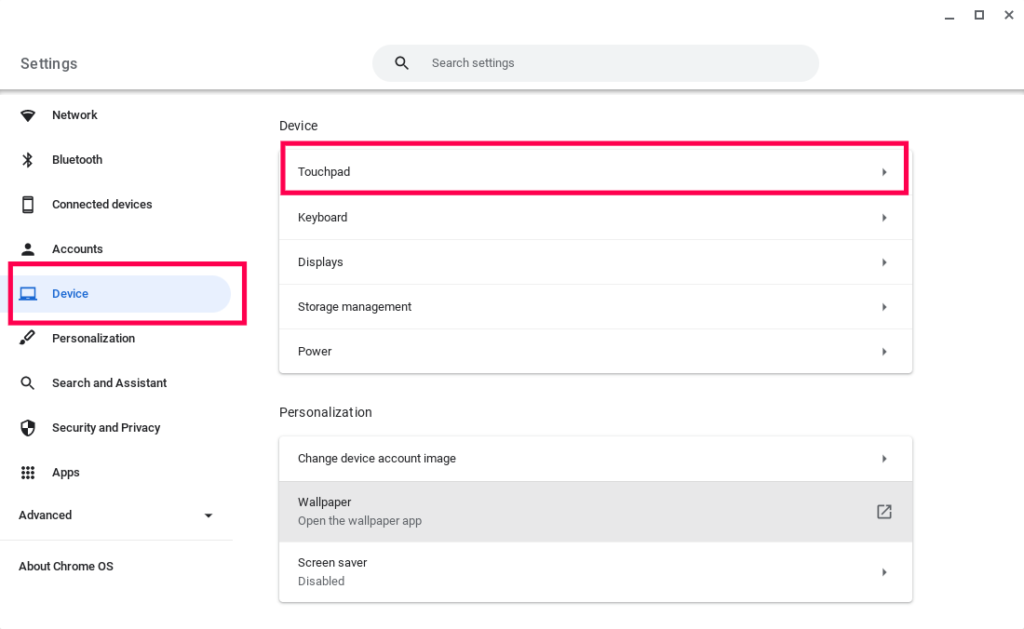Click the Connected devices phone icon
Viewport: 1024px width, 629px height.
click(27, 204)
